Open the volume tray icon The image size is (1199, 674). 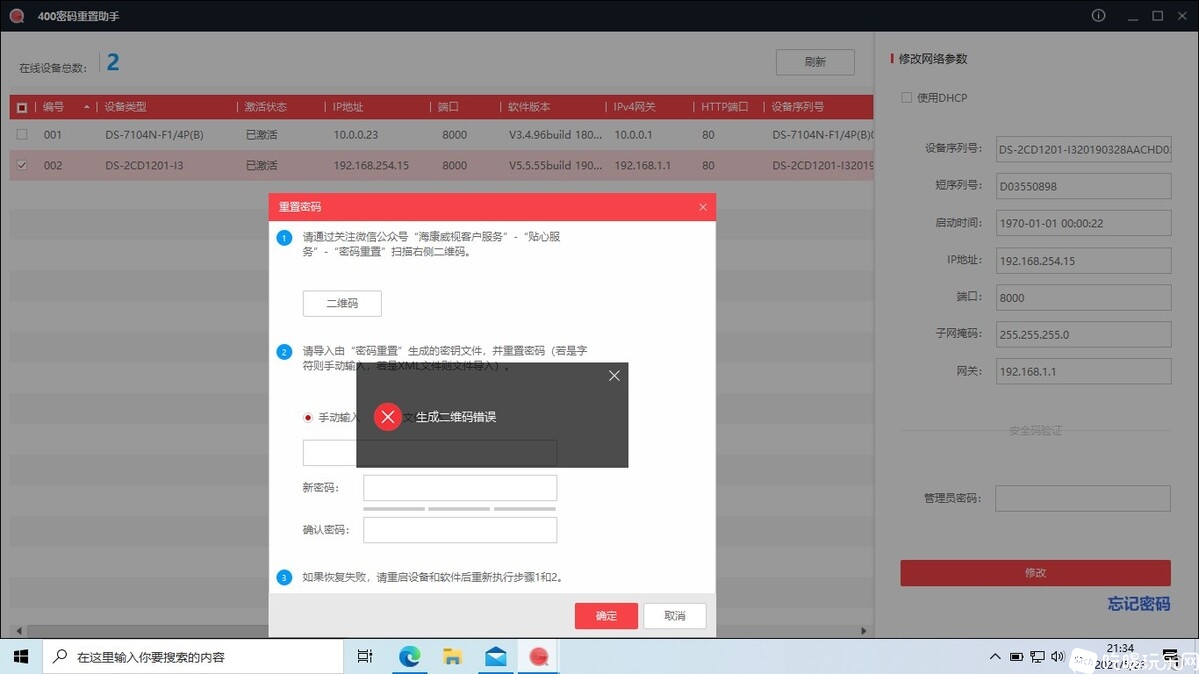[x=1058, y=656]
